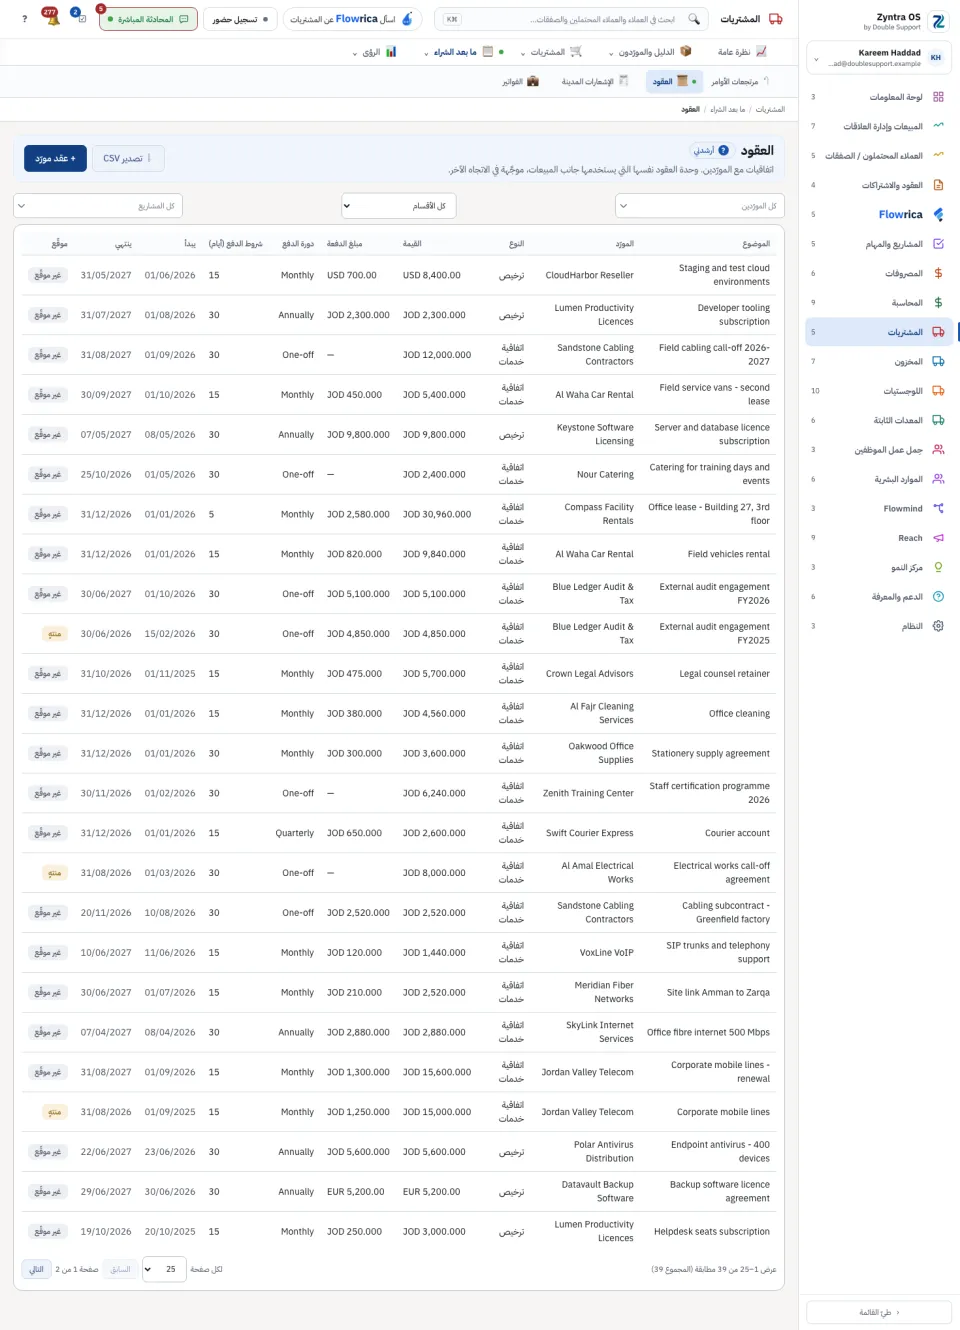Open المحاسبة accounting in sidebar

879,302
